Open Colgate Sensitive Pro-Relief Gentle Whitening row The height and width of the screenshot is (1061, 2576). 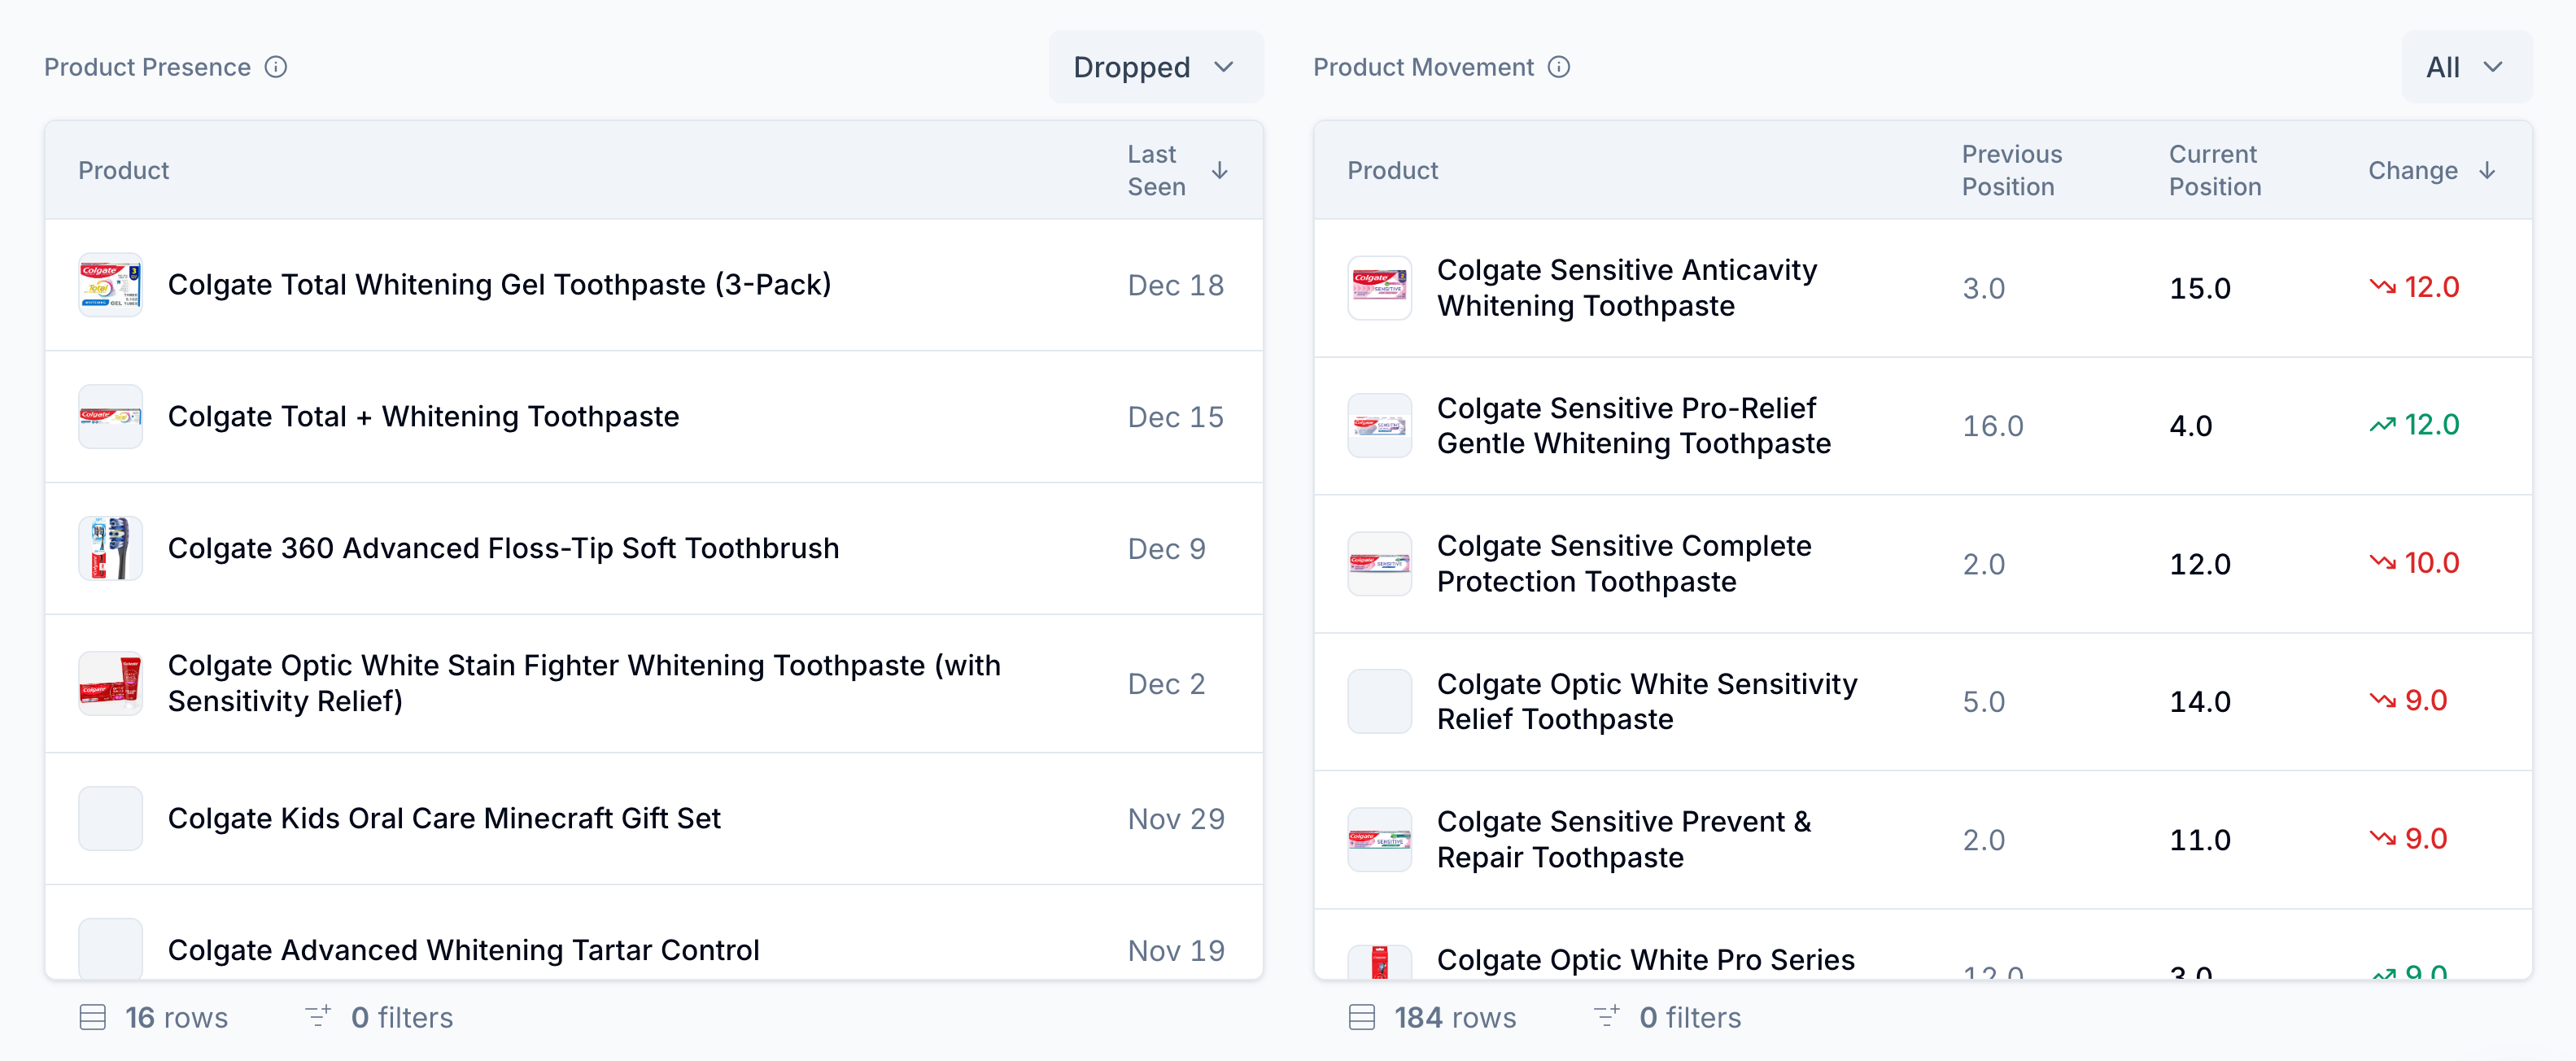coord(1633,426)
